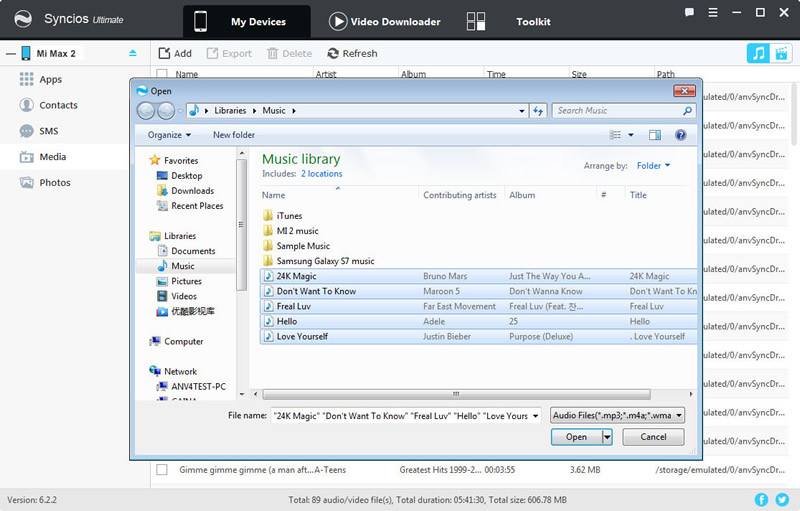Viewport: 800px width, 511px height.
Task: Go back in the Open dialog
Action: (146, 111)
